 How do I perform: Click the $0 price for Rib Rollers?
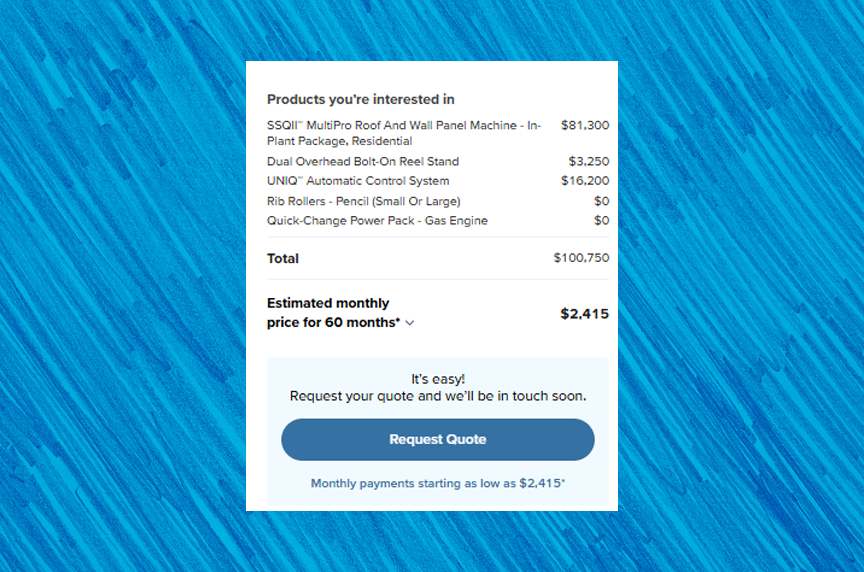coord(601,201)
